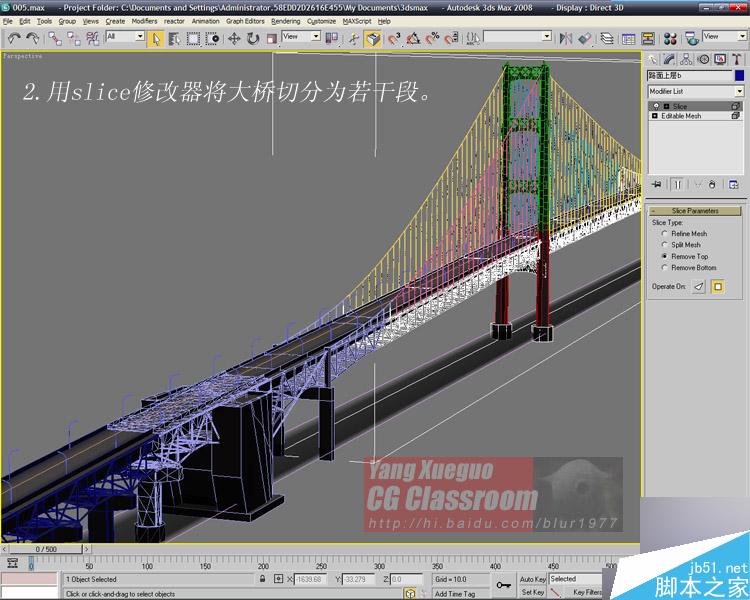Screen dimensions: 750x600
Task: Undo the last action with Undo arrow
Action: coord(14,38)
